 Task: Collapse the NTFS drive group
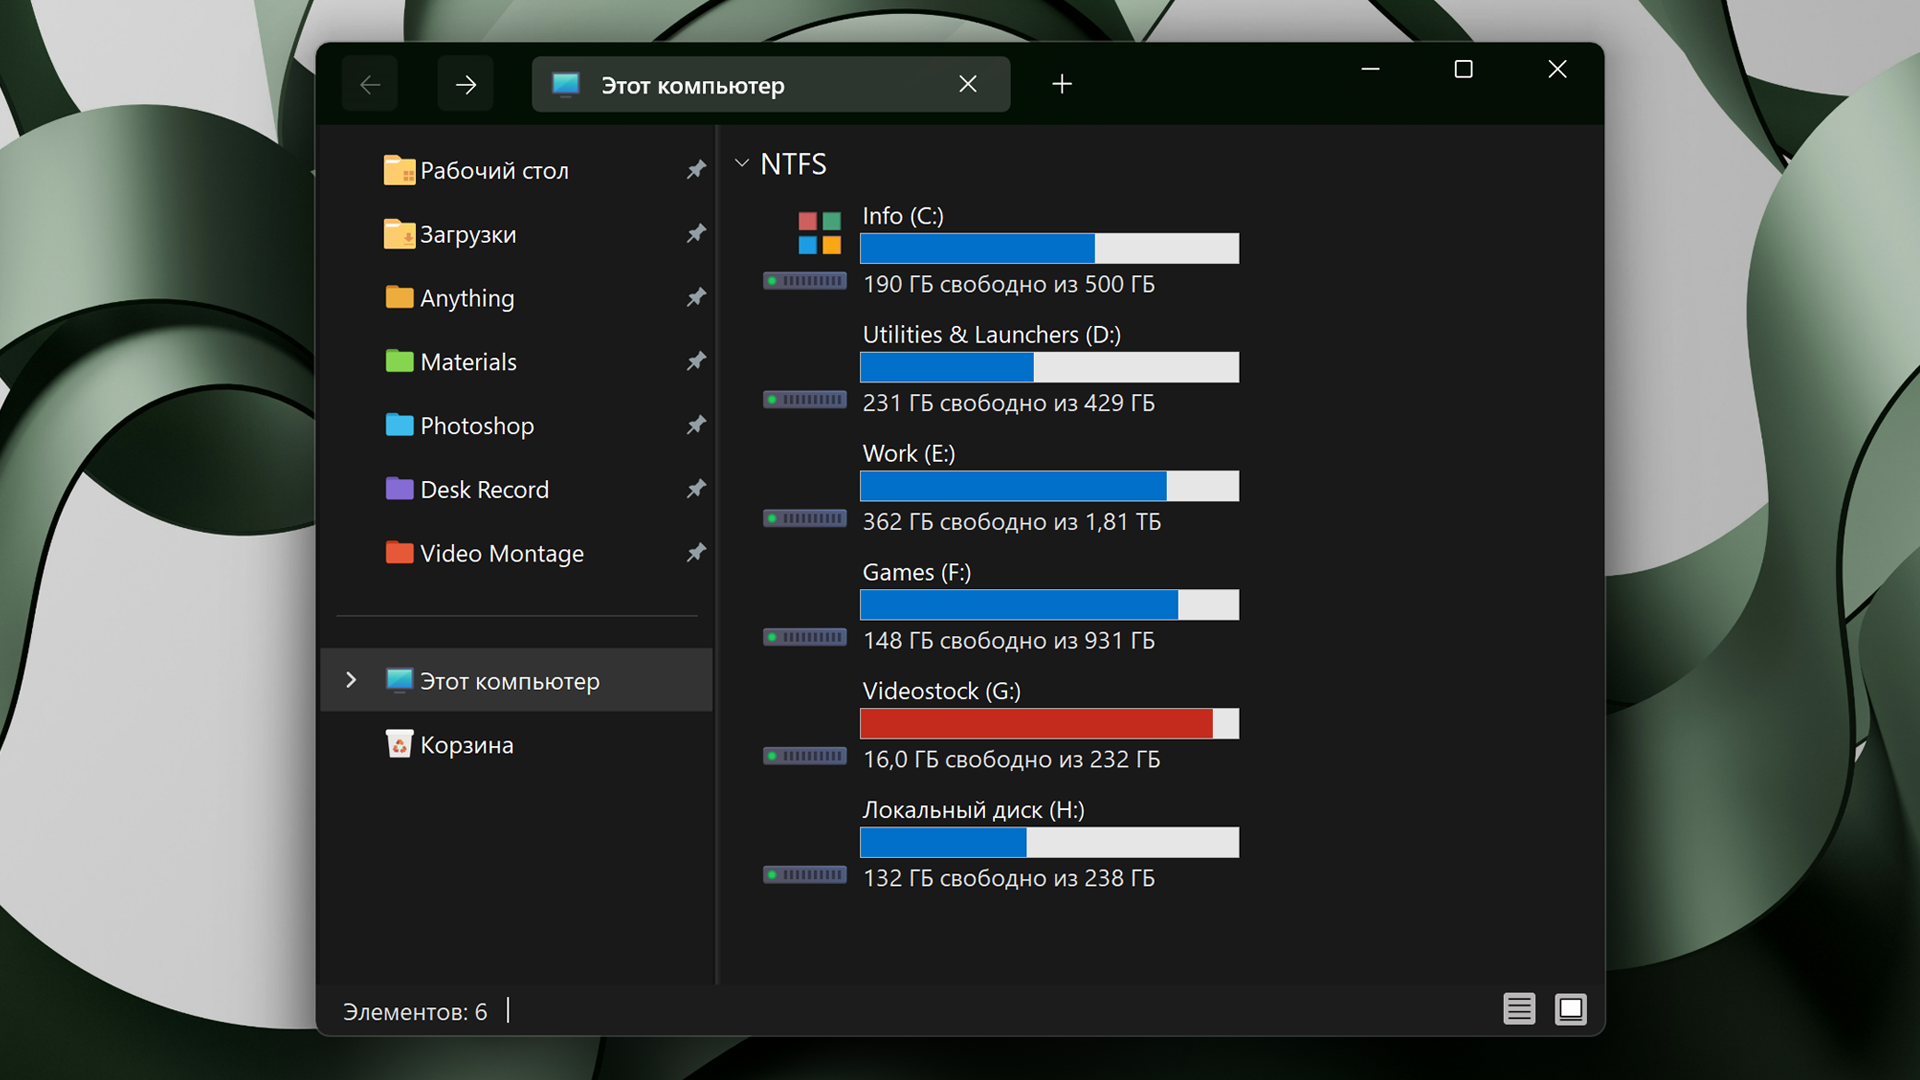[742, 164]
